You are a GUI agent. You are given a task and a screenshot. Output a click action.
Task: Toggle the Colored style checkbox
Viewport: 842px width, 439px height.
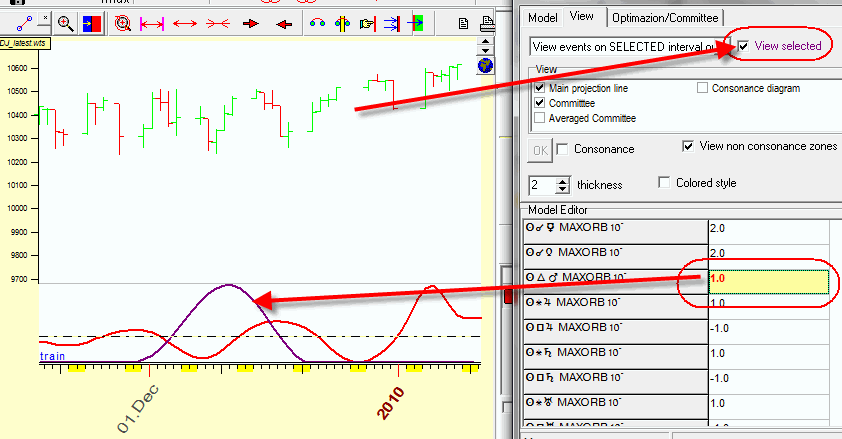(665, 183)
